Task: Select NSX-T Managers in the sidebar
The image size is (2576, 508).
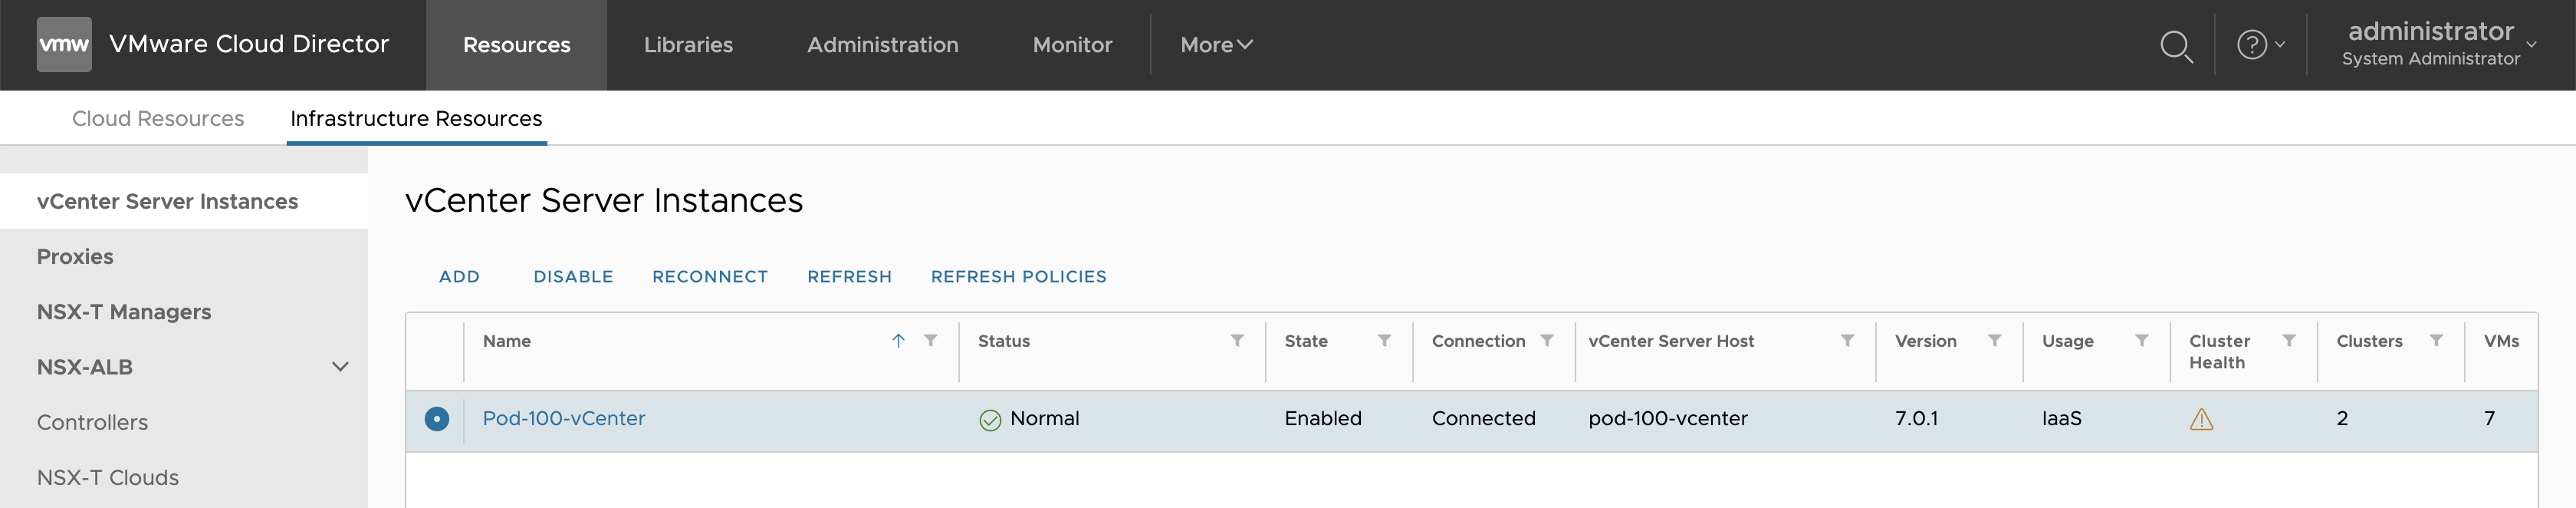Action: point(124,312)
